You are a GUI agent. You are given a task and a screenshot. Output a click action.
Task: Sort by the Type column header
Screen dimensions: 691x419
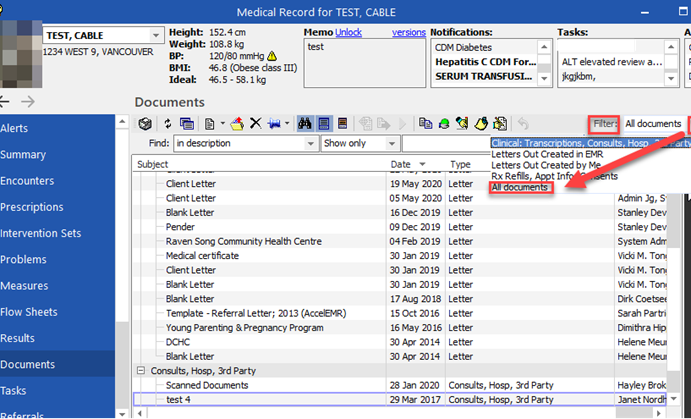point(467,164)
